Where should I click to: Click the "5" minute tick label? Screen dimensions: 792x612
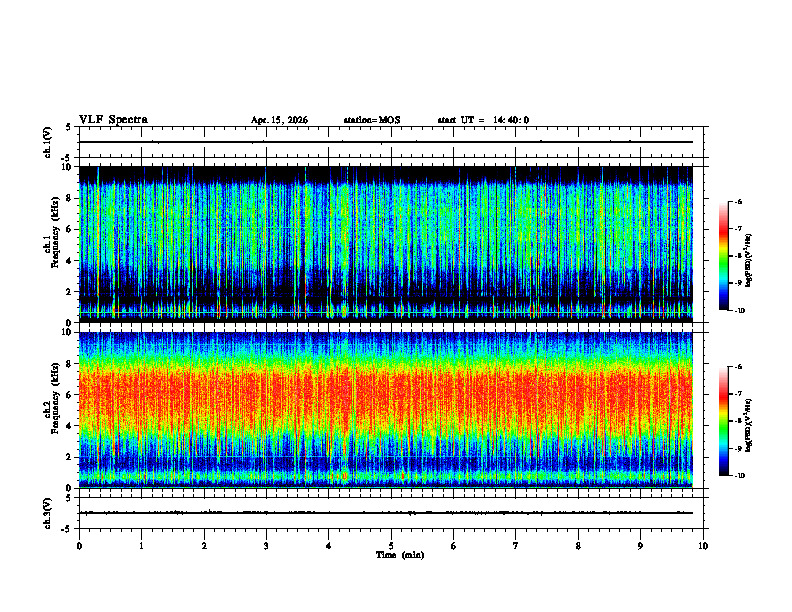click(391, 546)
